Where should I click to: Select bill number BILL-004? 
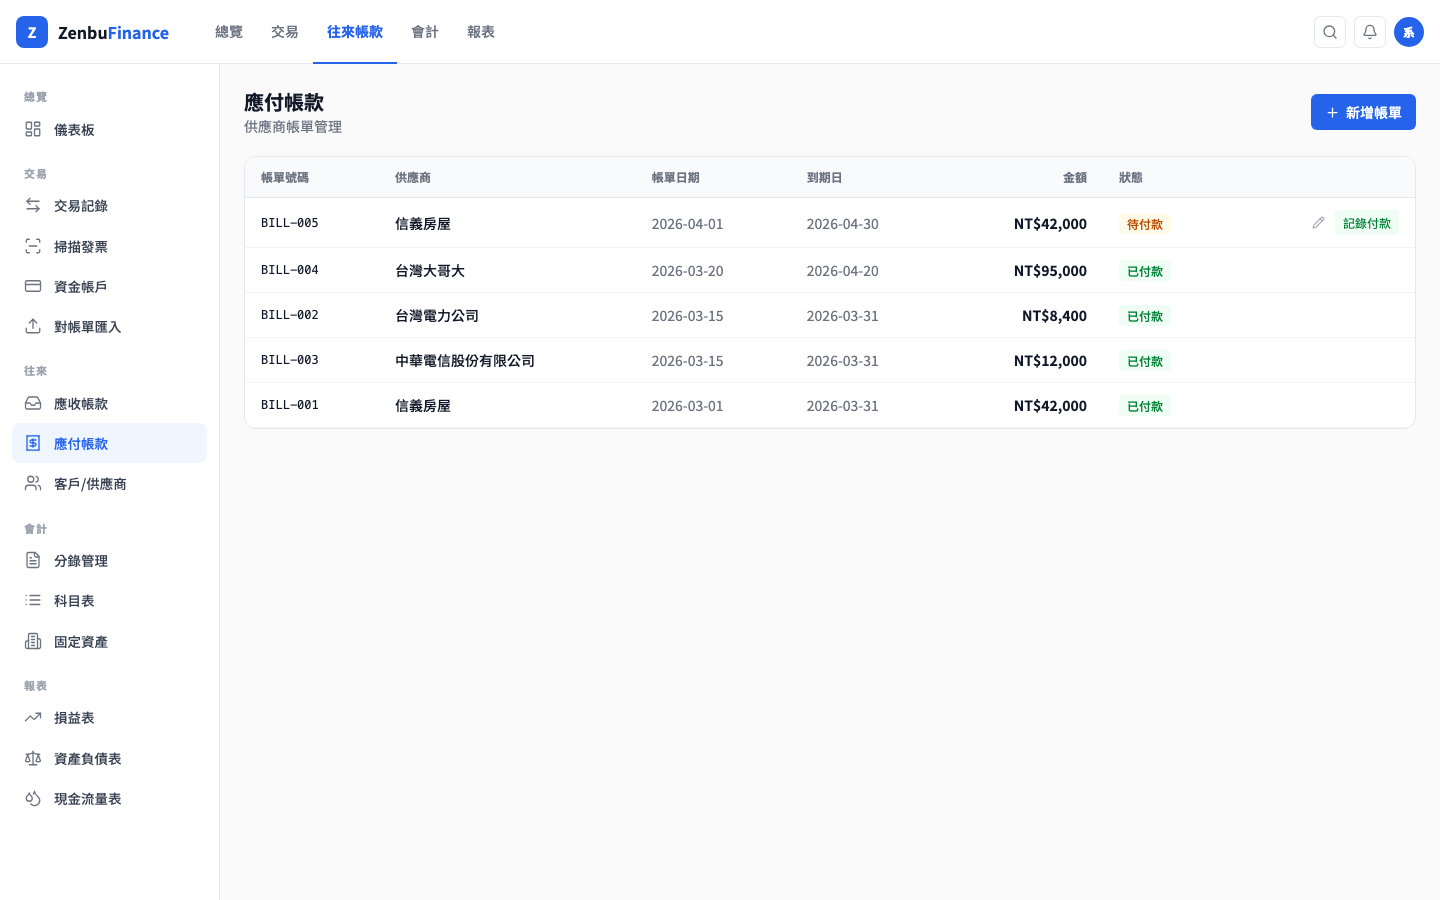(x=290, y=270)
